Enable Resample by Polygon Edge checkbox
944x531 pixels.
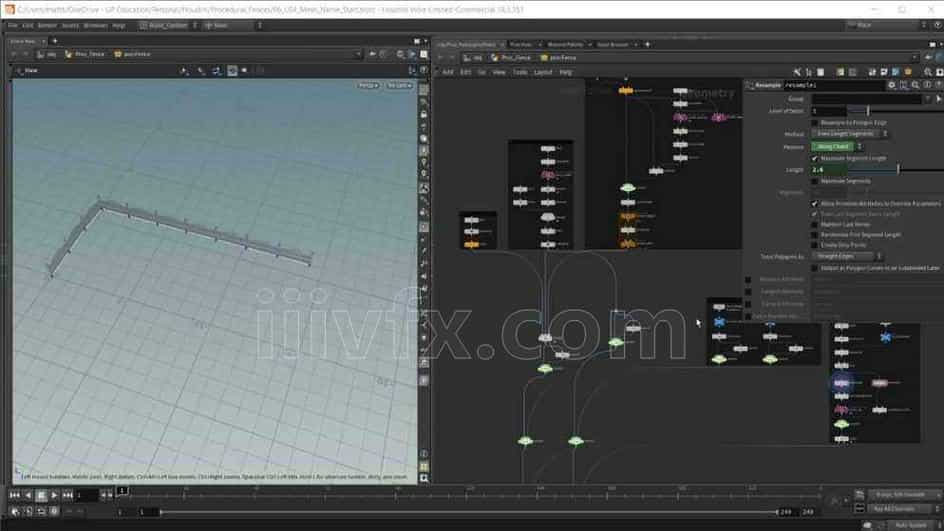click(815, 123)
